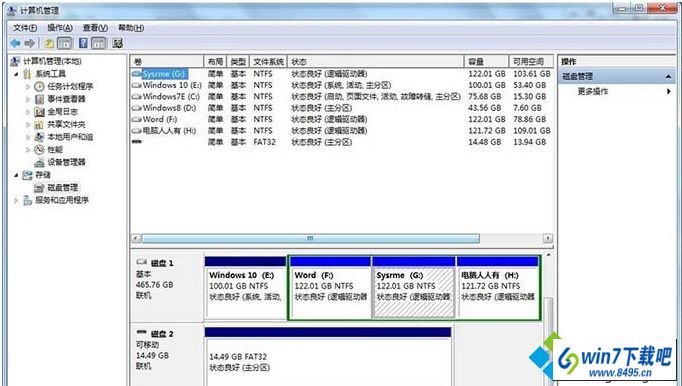The image size is (682, 386).
Task: Click the 设备管理器 icon
Action: click(40, 162)
